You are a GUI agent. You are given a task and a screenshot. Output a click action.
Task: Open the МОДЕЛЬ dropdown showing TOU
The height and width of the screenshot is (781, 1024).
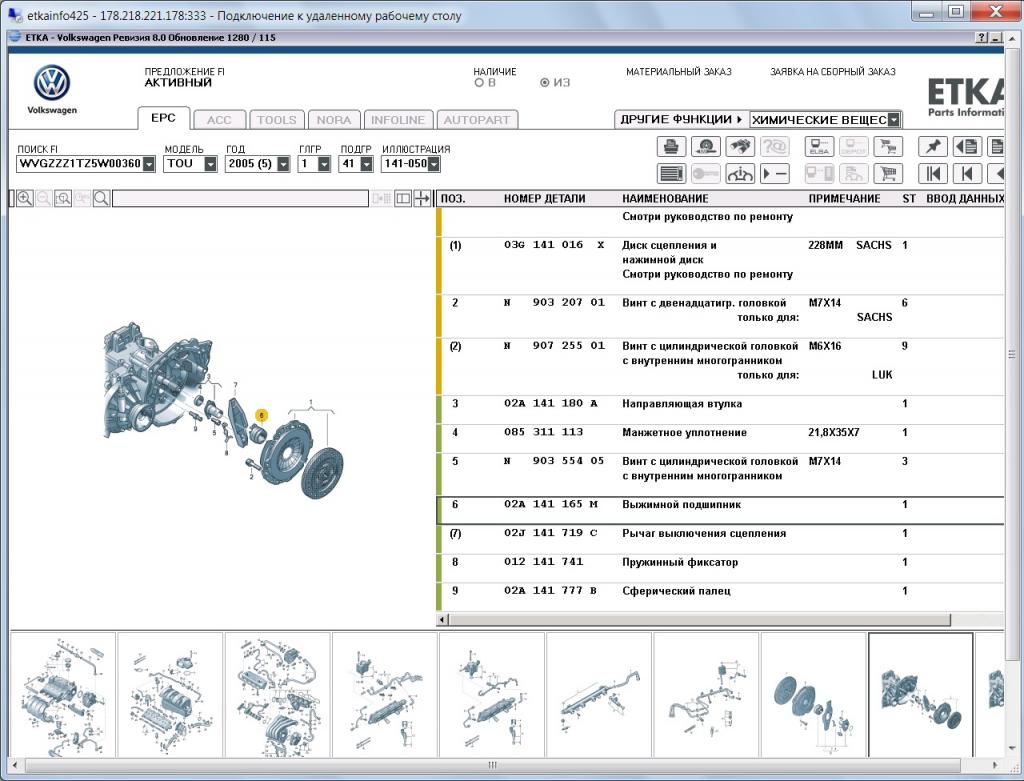[x=210, y=164]
